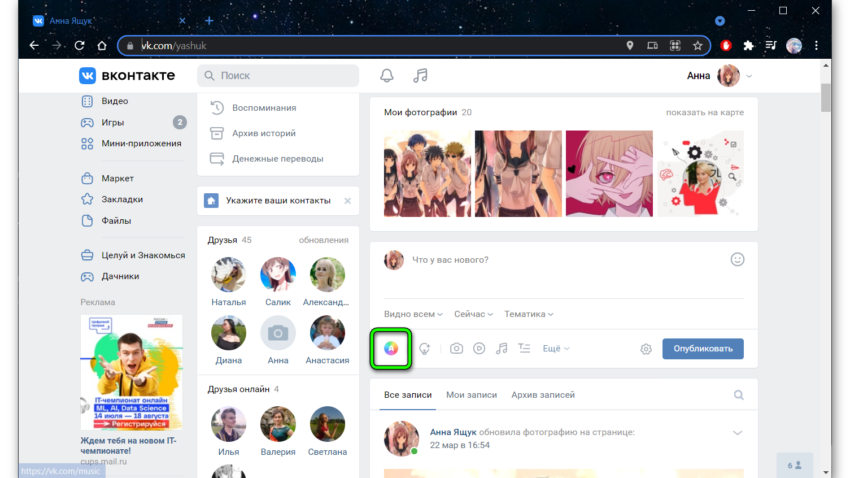Switch to the 'Мои записи' tab
The image size is (850, 478).
[471, 395]
